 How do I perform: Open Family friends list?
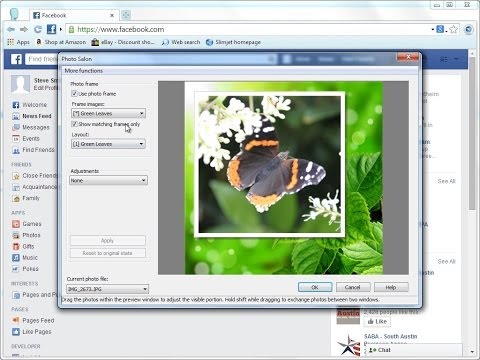[x=26, y=198]
